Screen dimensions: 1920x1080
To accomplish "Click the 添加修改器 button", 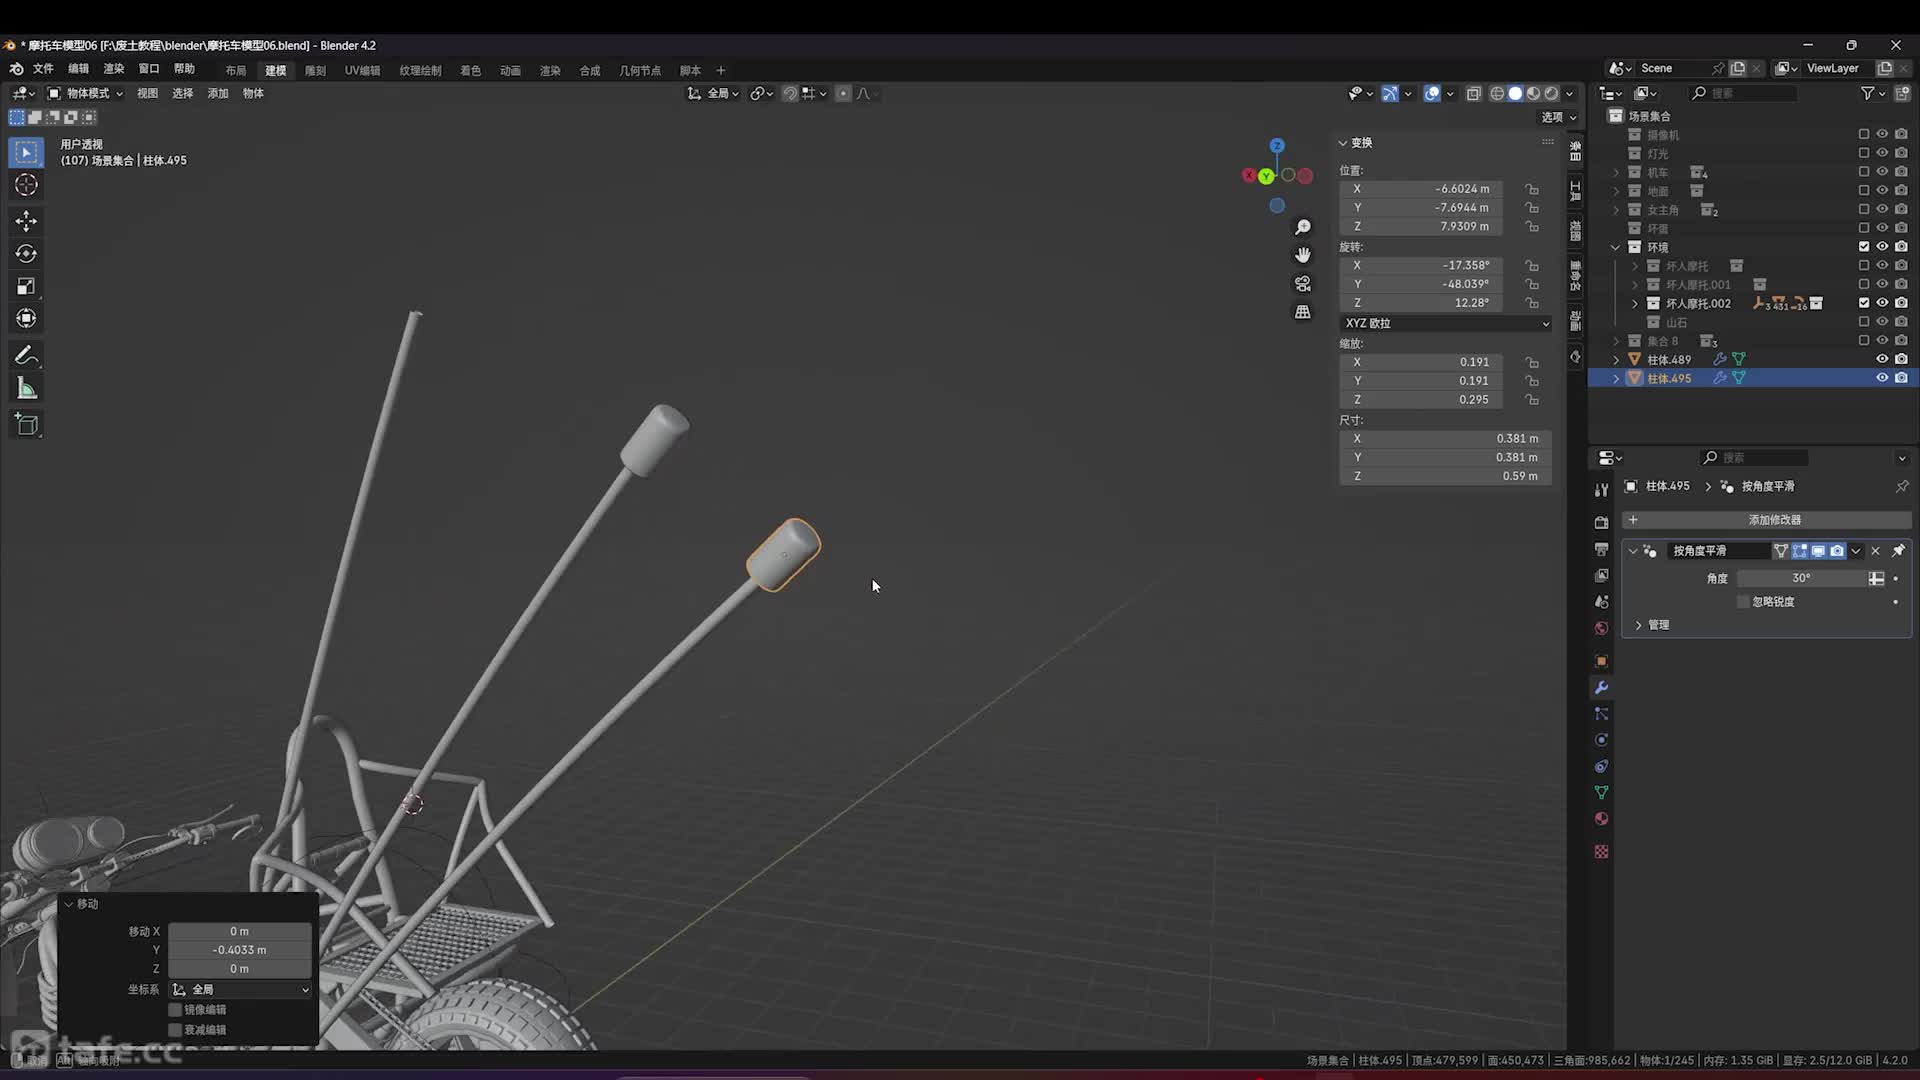I will pos(1767,520).
